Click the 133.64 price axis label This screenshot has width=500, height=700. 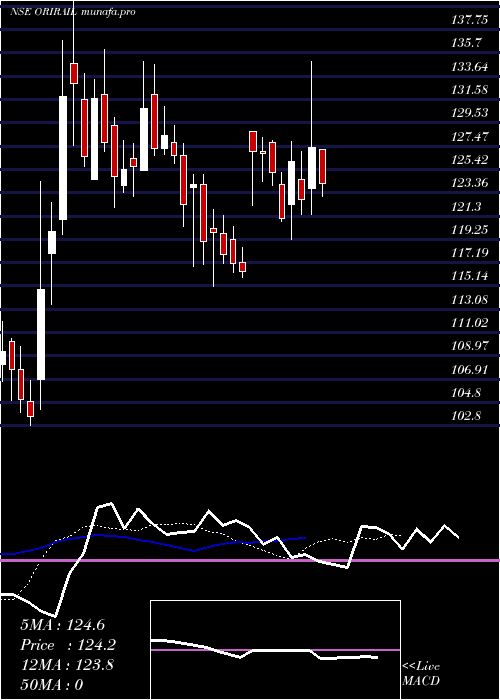[x=470, y=67]
